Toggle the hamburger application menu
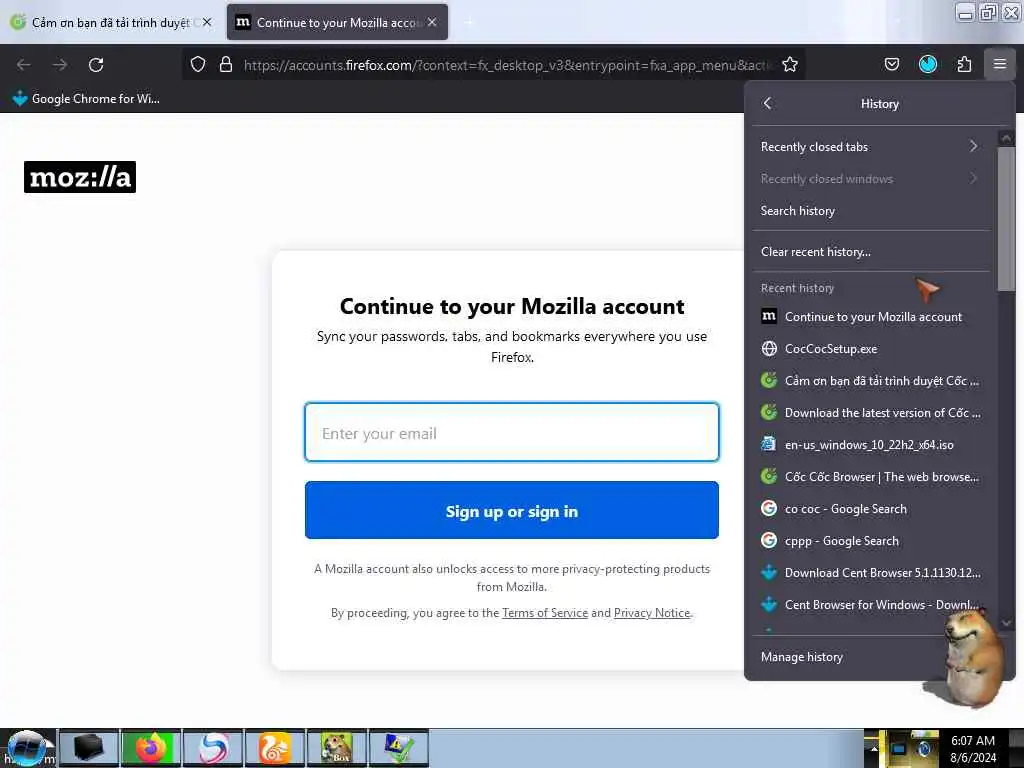 click(x=1000, y=65)
